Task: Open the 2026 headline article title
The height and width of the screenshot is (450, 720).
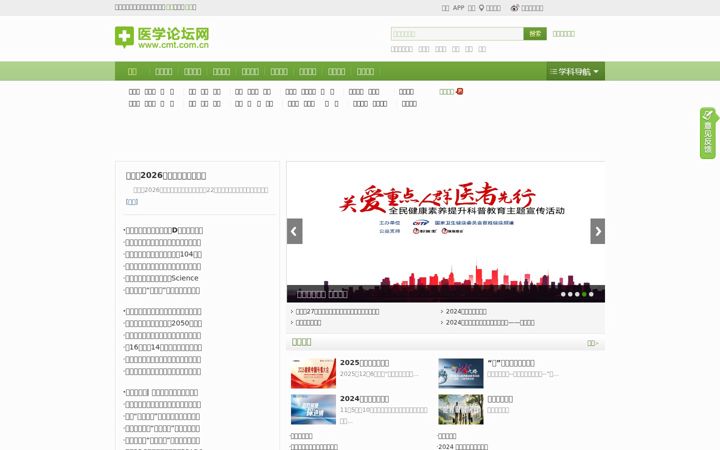Action: [166, 175]
